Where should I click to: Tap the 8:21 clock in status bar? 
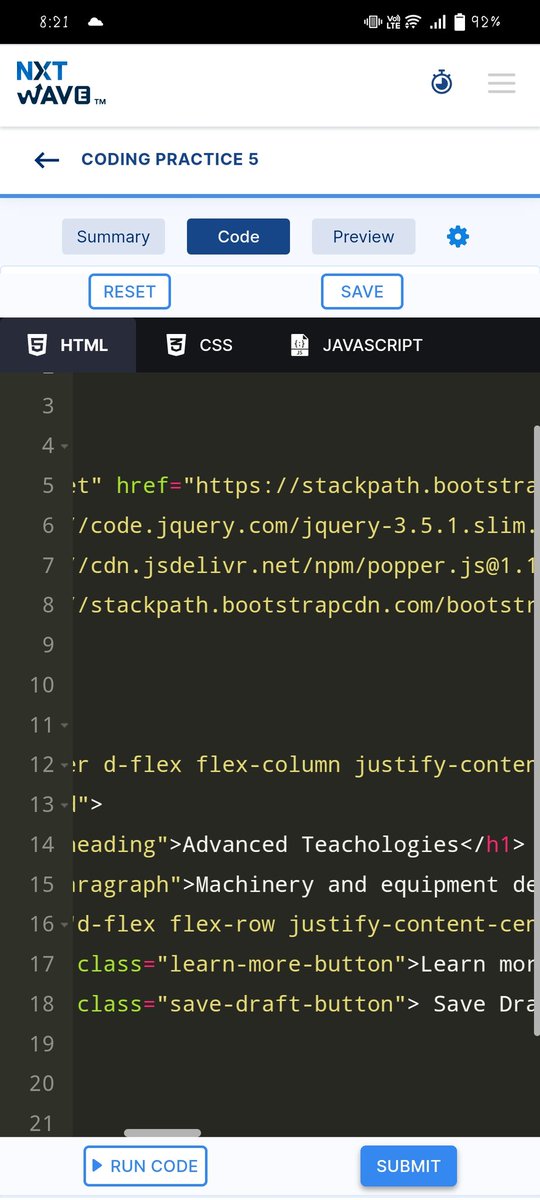click(54, 21)
